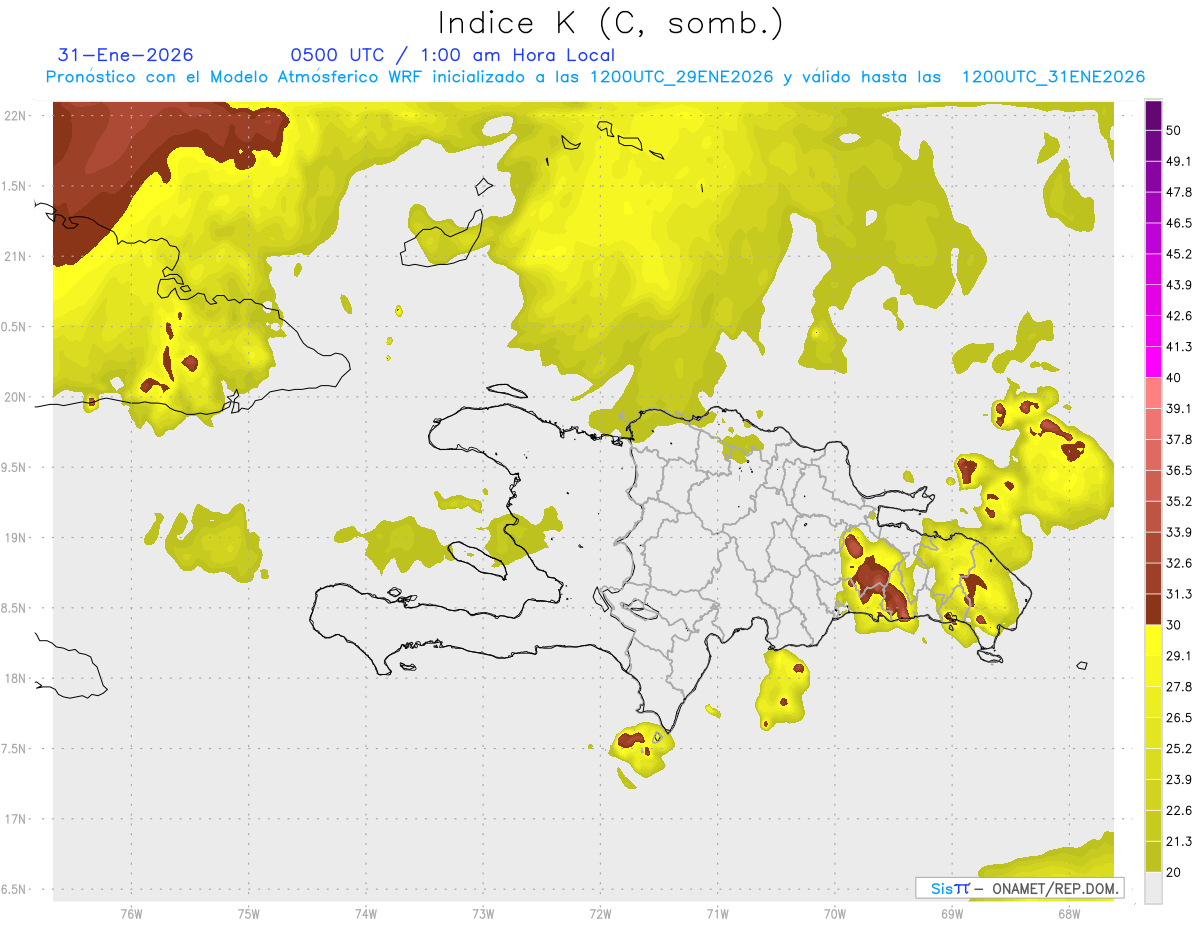Click the olive swatch between 21.3 and 20
Screen dimensions: 1200x927
point(1154,856)
